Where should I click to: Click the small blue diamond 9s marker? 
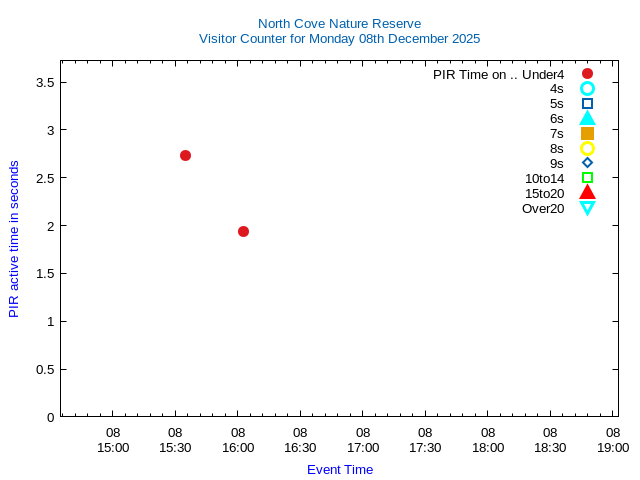click(587, 163)
